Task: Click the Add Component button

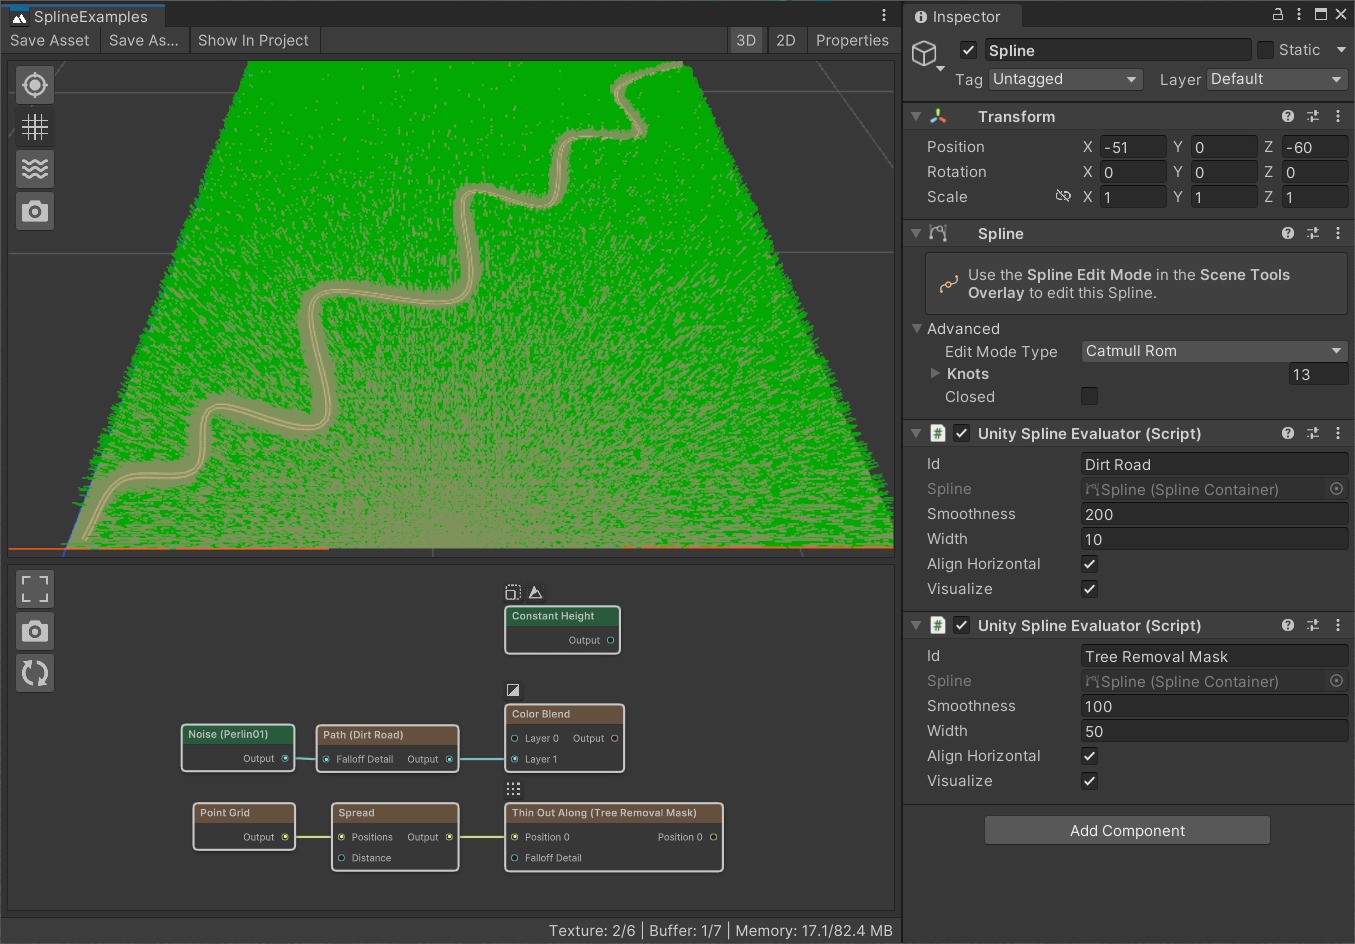Action: 1127,830
